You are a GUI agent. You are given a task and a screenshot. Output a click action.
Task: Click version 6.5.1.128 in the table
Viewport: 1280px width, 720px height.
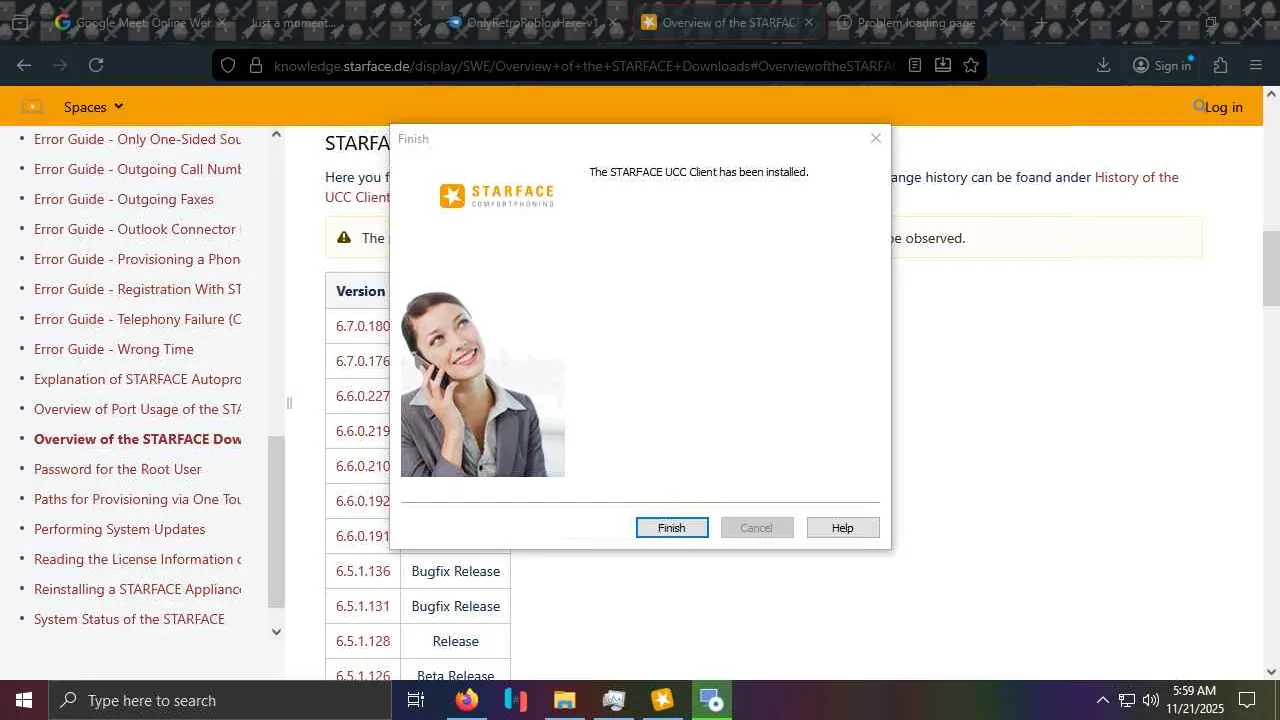point(363,641)
